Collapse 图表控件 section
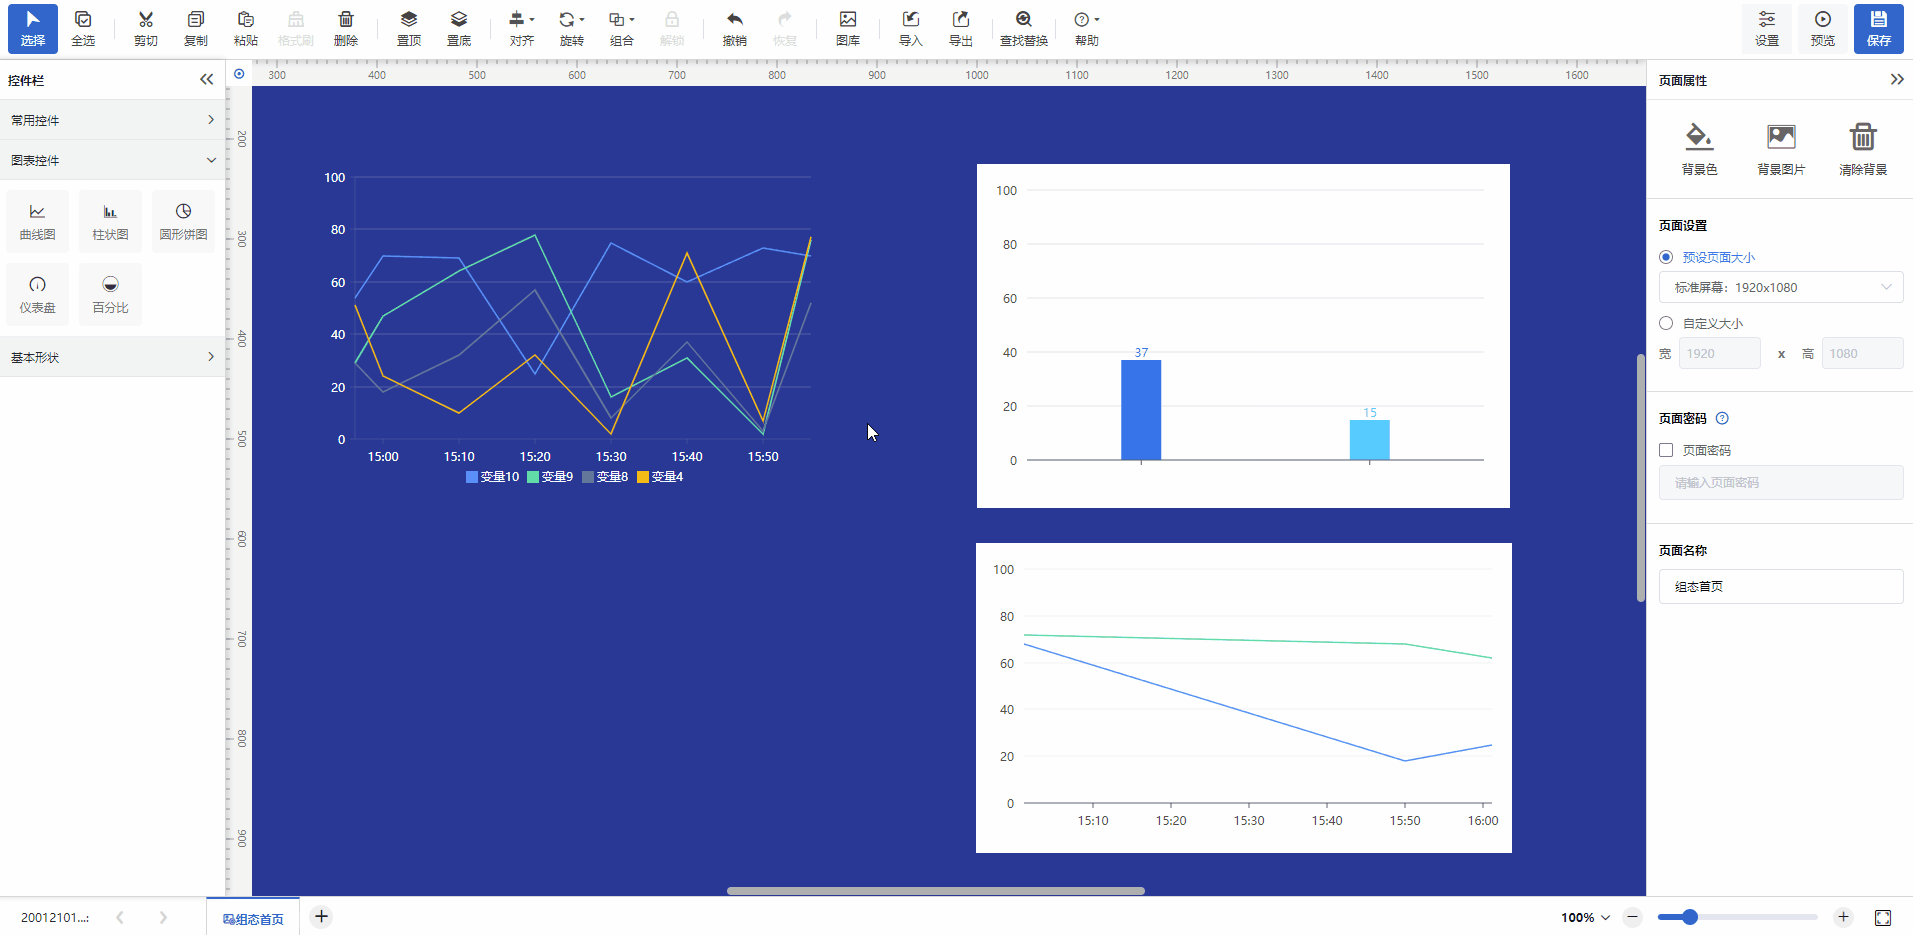This screenshot has height=935, width=1913. pyautogui.click(x=112, y=160)
